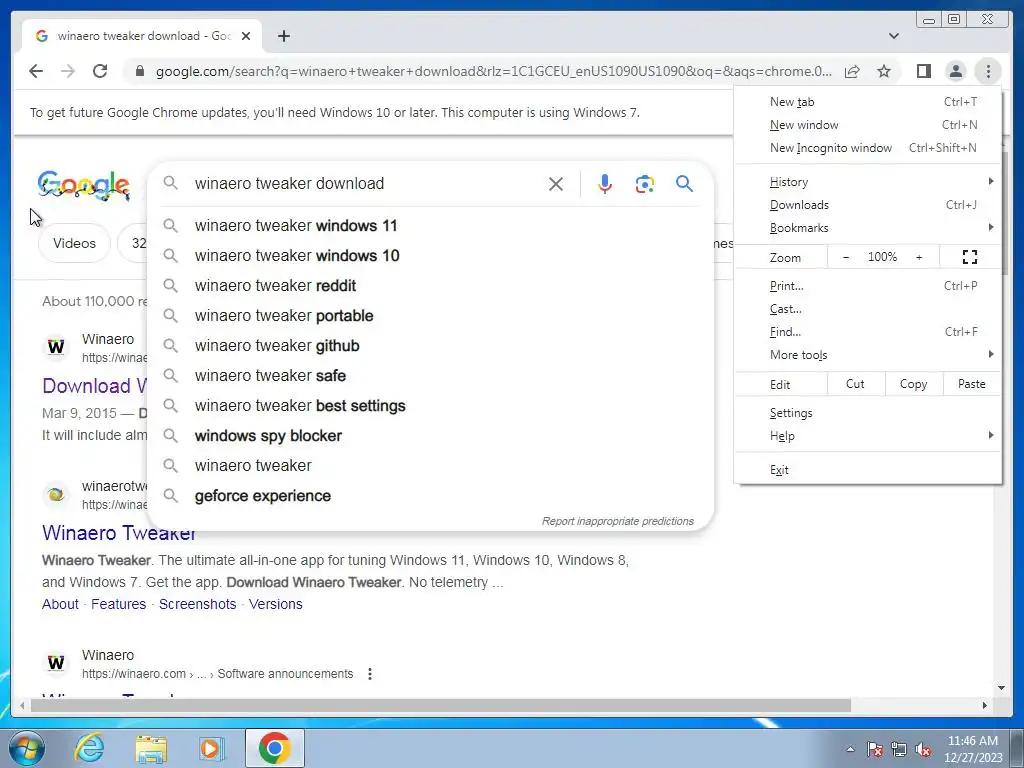Show hidden tray icons arrow

tap(850, 750)
